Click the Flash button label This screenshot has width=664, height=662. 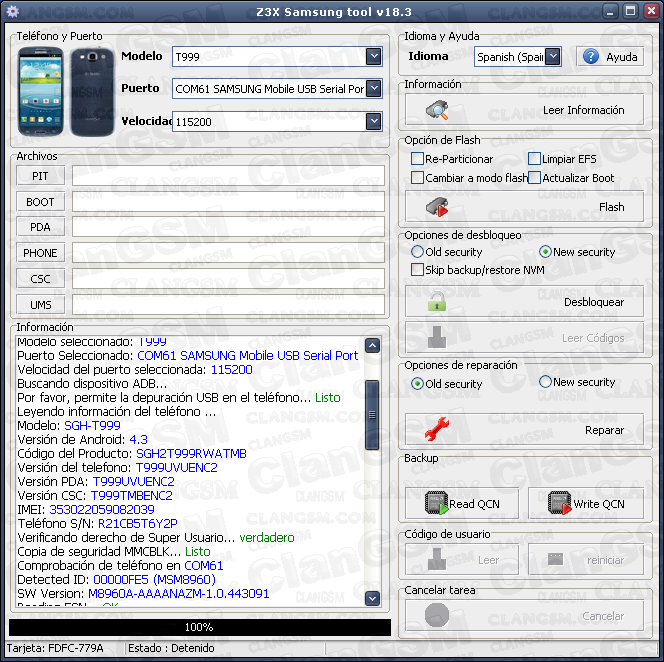coord(611,207)
